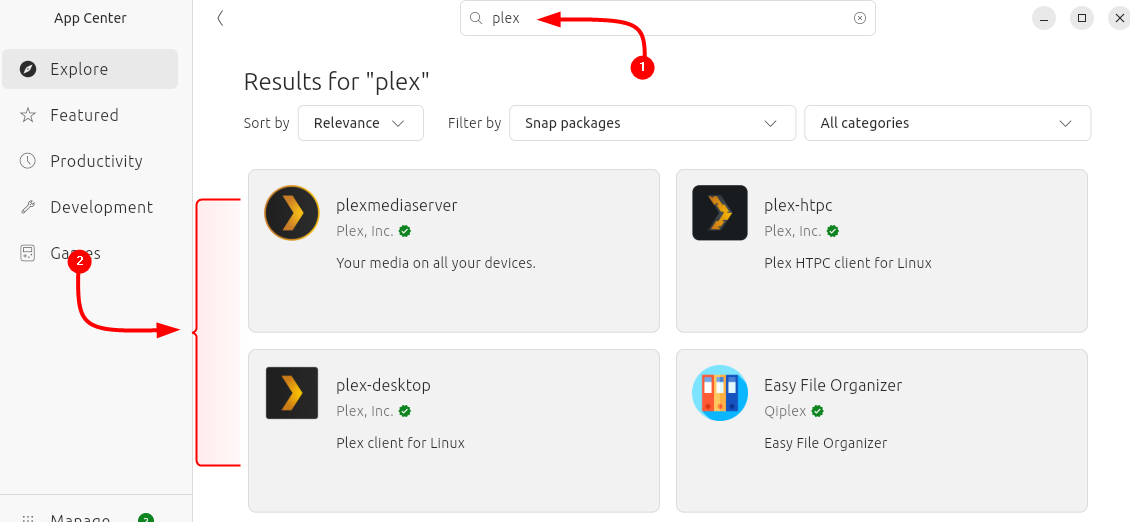Open the plexmediaserver result title
Image resolution: width=1130 pixels, height=522 pixels.
pyautogui.click(x=397, y=205)
